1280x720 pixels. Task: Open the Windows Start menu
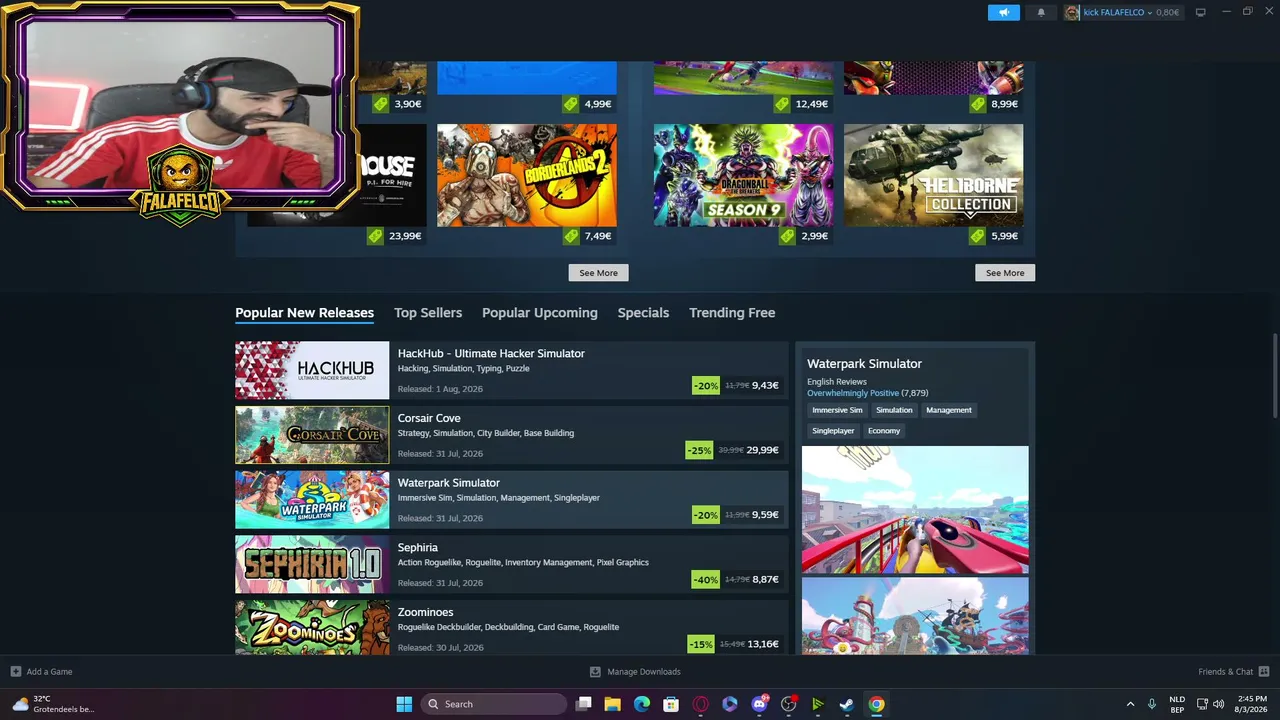pyautogui.click(x=404, y=704)
